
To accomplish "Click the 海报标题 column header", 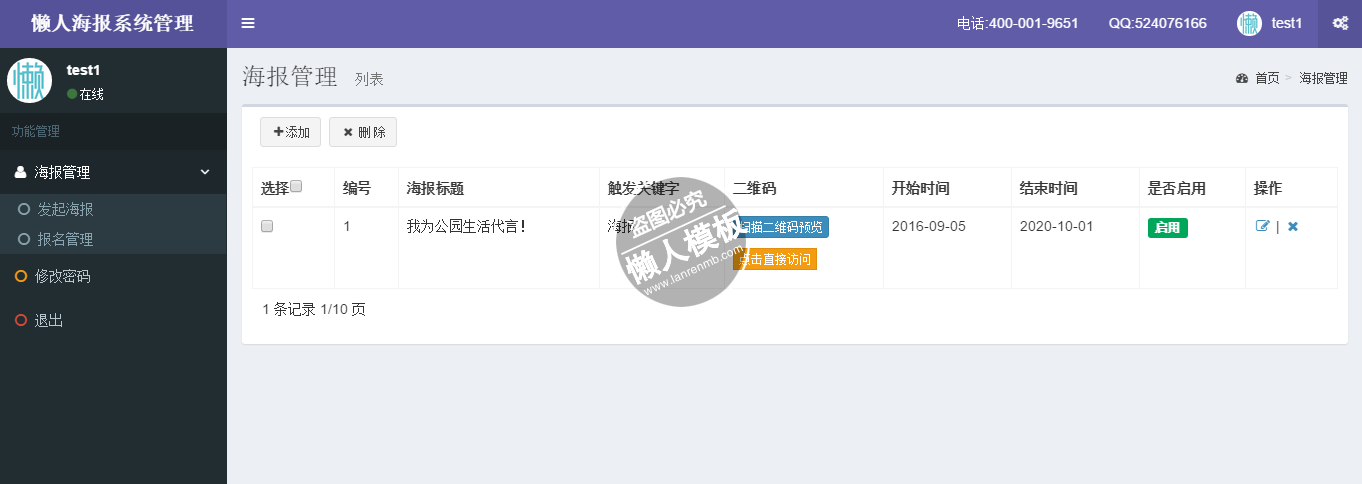I will (x=435, y=188).
